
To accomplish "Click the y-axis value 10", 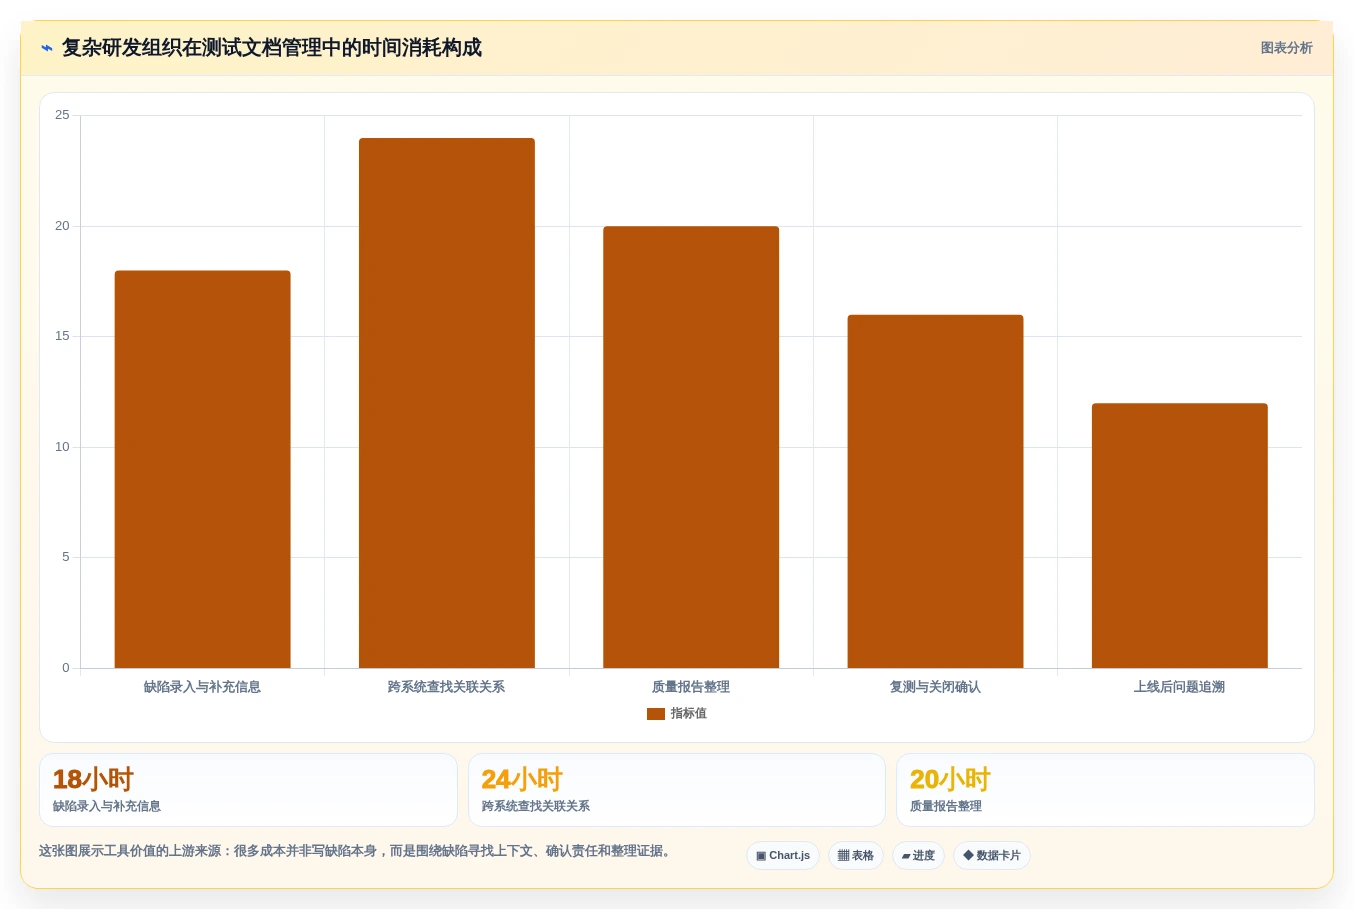I will coord(62,447).
